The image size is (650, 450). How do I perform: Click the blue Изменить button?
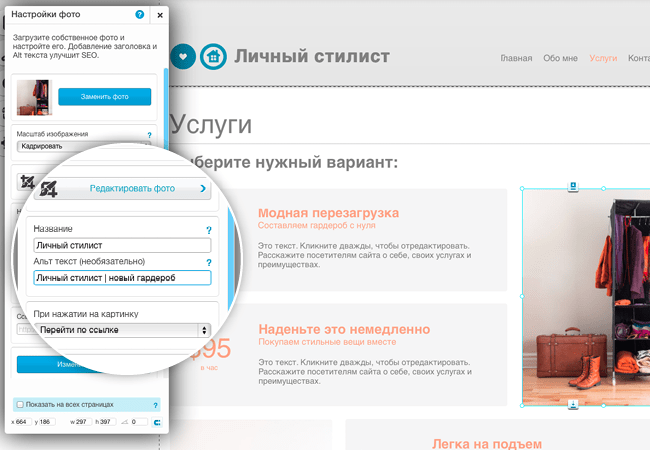58,364
